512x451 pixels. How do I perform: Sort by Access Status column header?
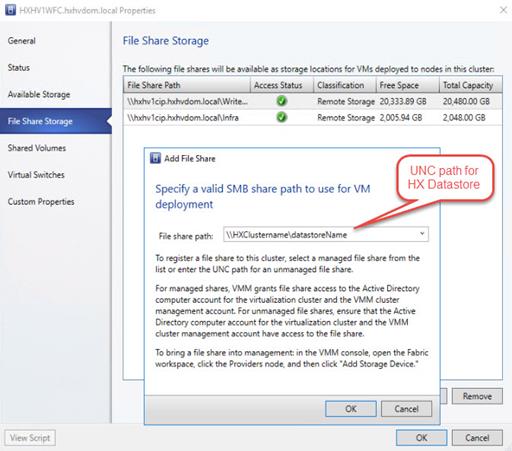click(x=282, y=85)
